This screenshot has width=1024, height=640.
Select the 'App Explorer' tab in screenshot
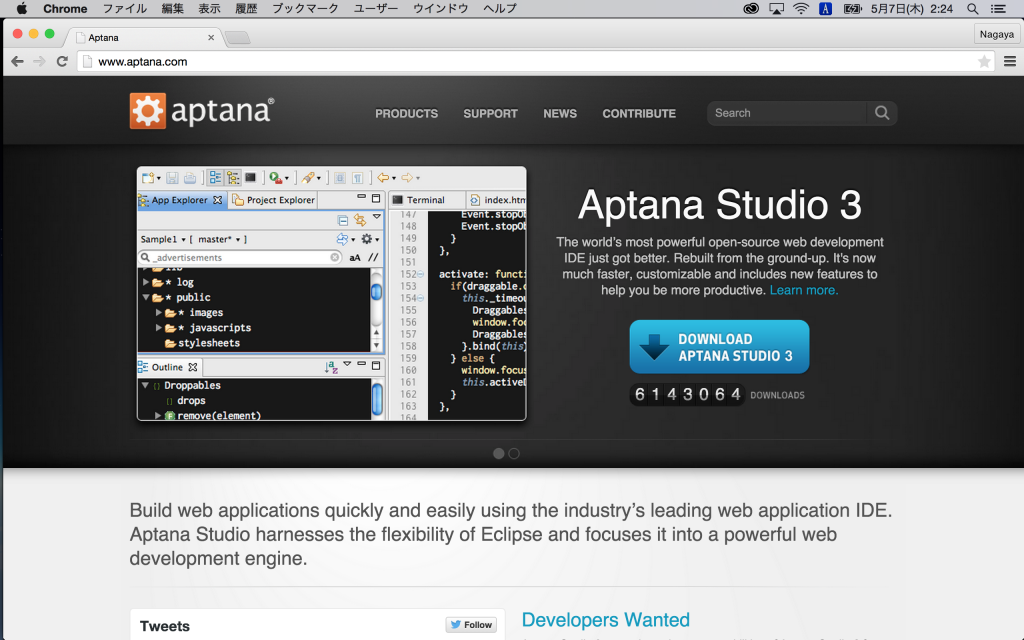182,200
